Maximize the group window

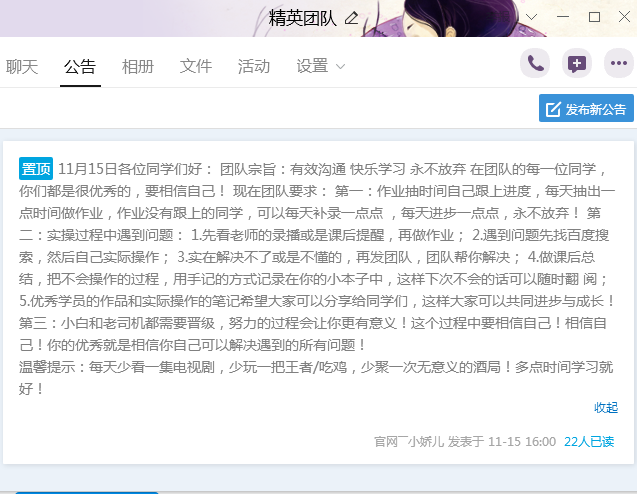[x=594, y=17]
